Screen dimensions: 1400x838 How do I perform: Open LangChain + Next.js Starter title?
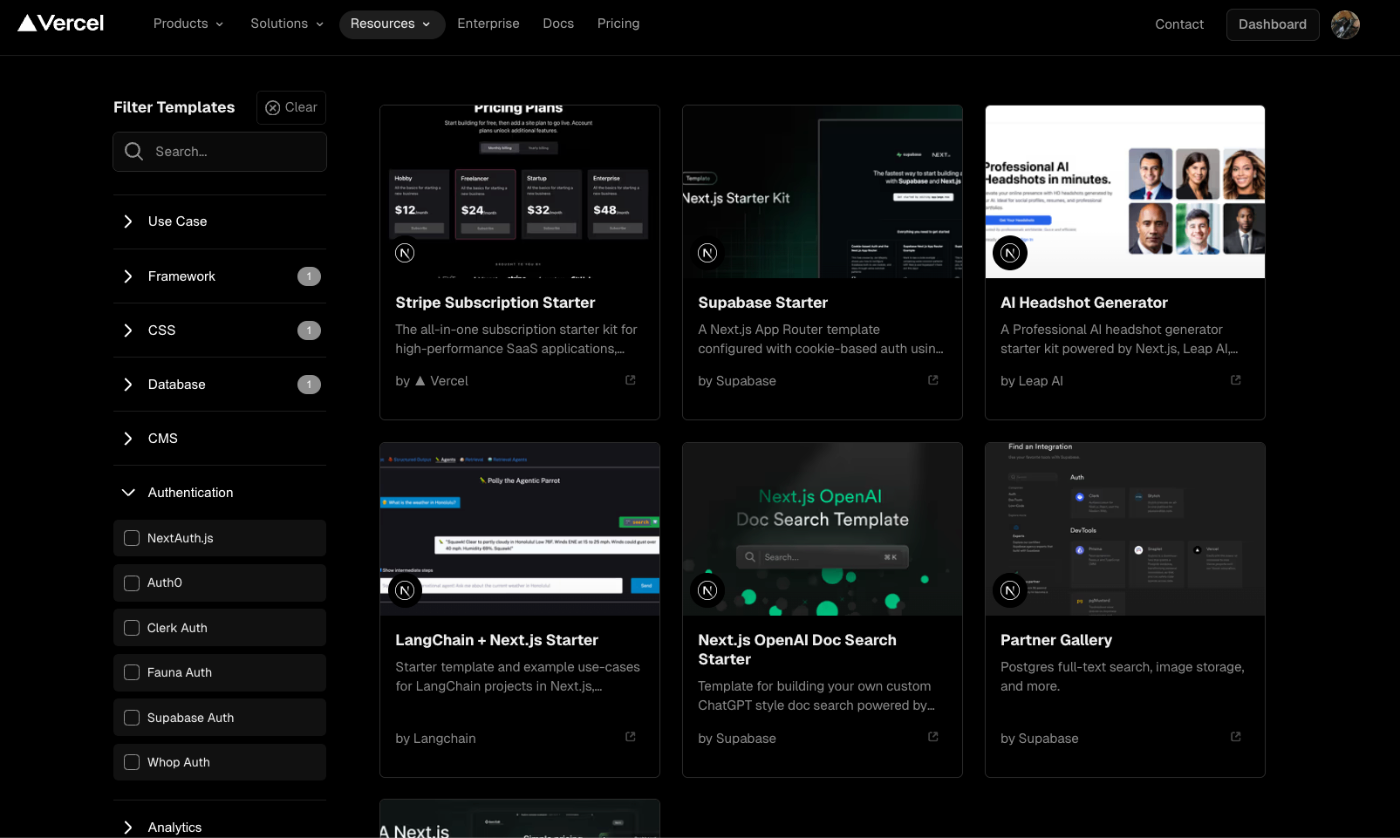click(496, 640)
